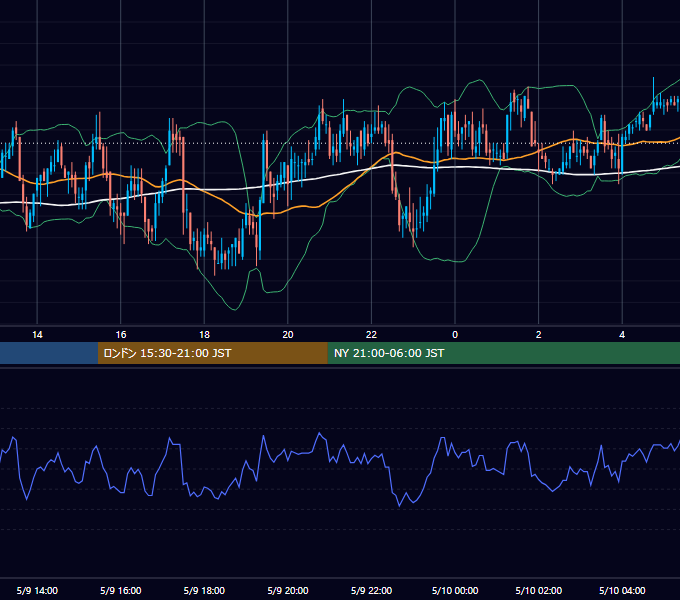Click hour label 4 under price chart
Screen dimensions: 680x600
tap(622, 335)
